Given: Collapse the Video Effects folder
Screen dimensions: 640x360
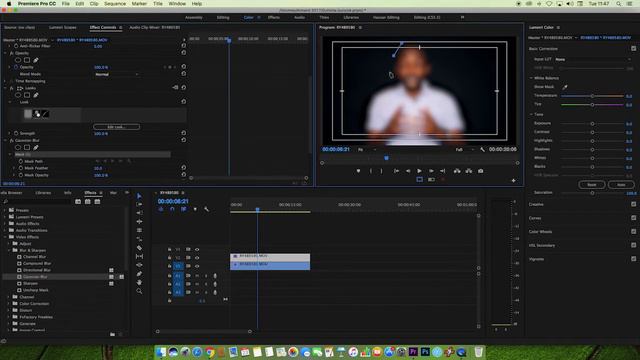Looking at the screenshot, I should pyautogui.click(x=5, y=237).
